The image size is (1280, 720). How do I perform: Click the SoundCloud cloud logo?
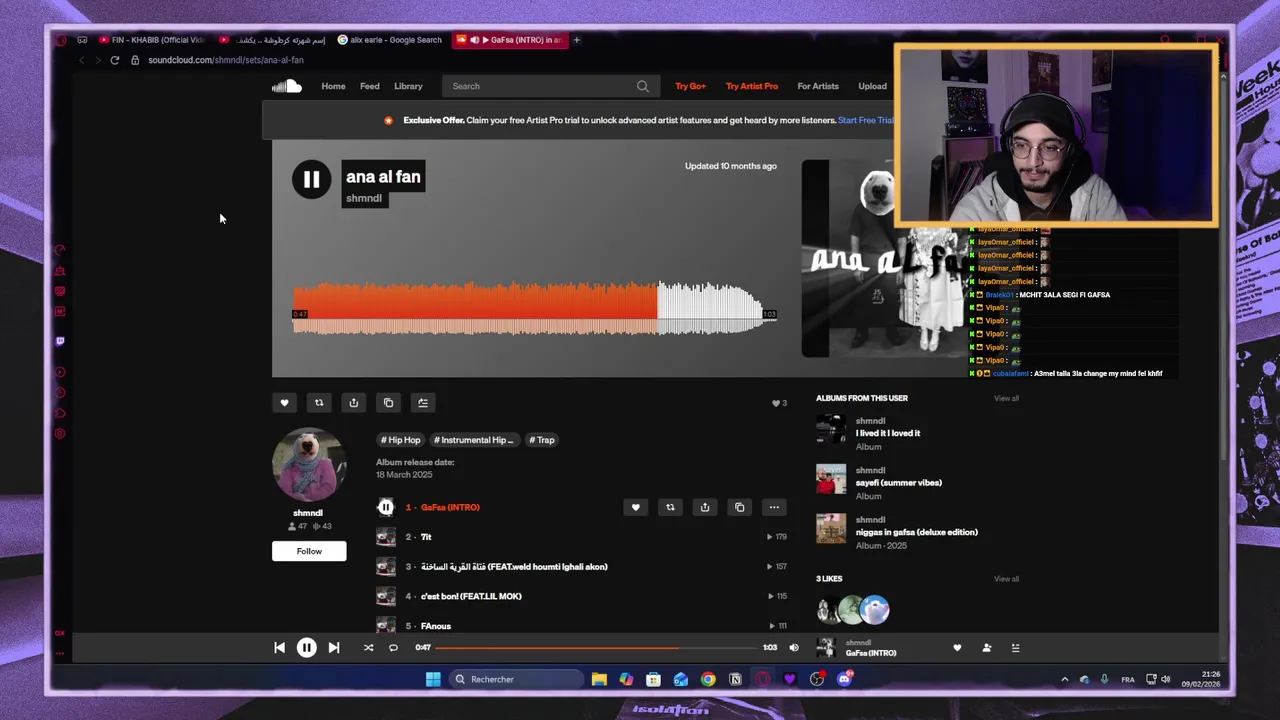coord(287,86)
